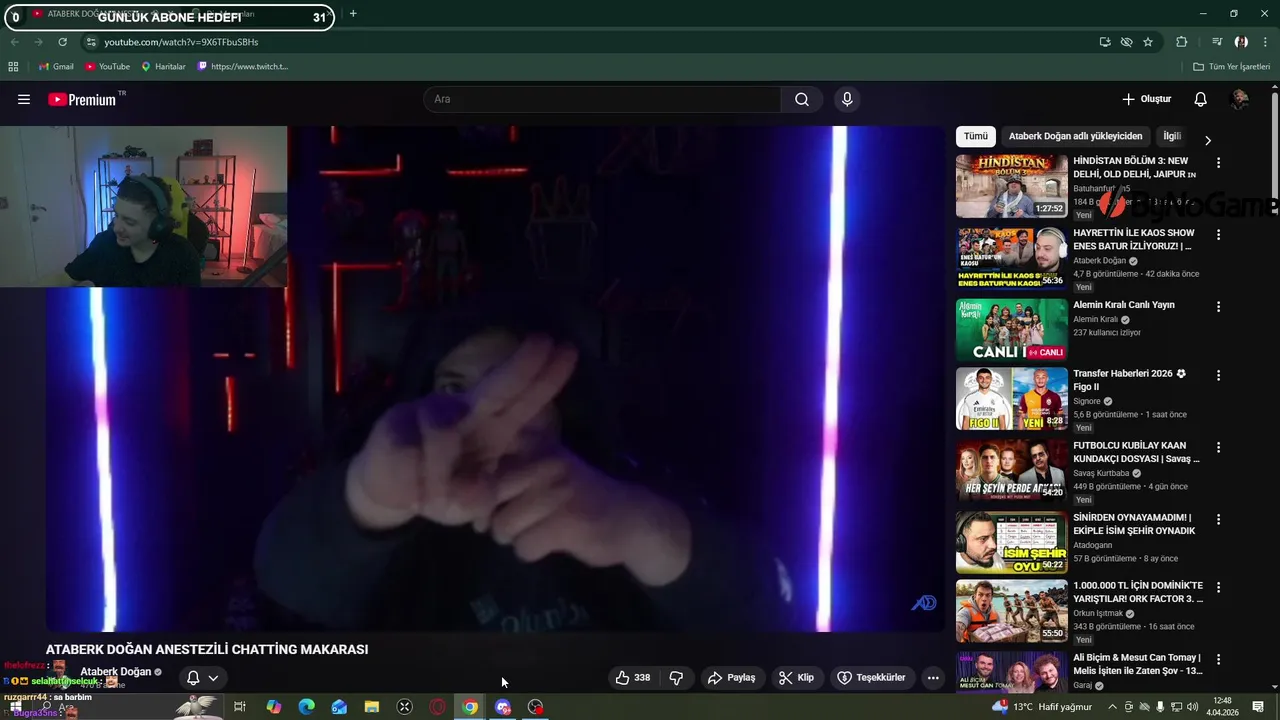Send thanks via Teşekkürler button

[871, 677]
